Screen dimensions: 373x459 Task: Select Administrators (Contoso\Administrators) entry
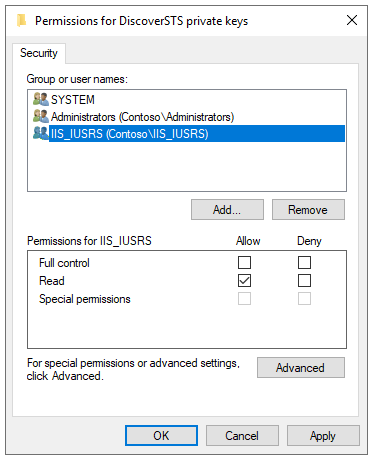pyautogui.click(x=142, y=117)
